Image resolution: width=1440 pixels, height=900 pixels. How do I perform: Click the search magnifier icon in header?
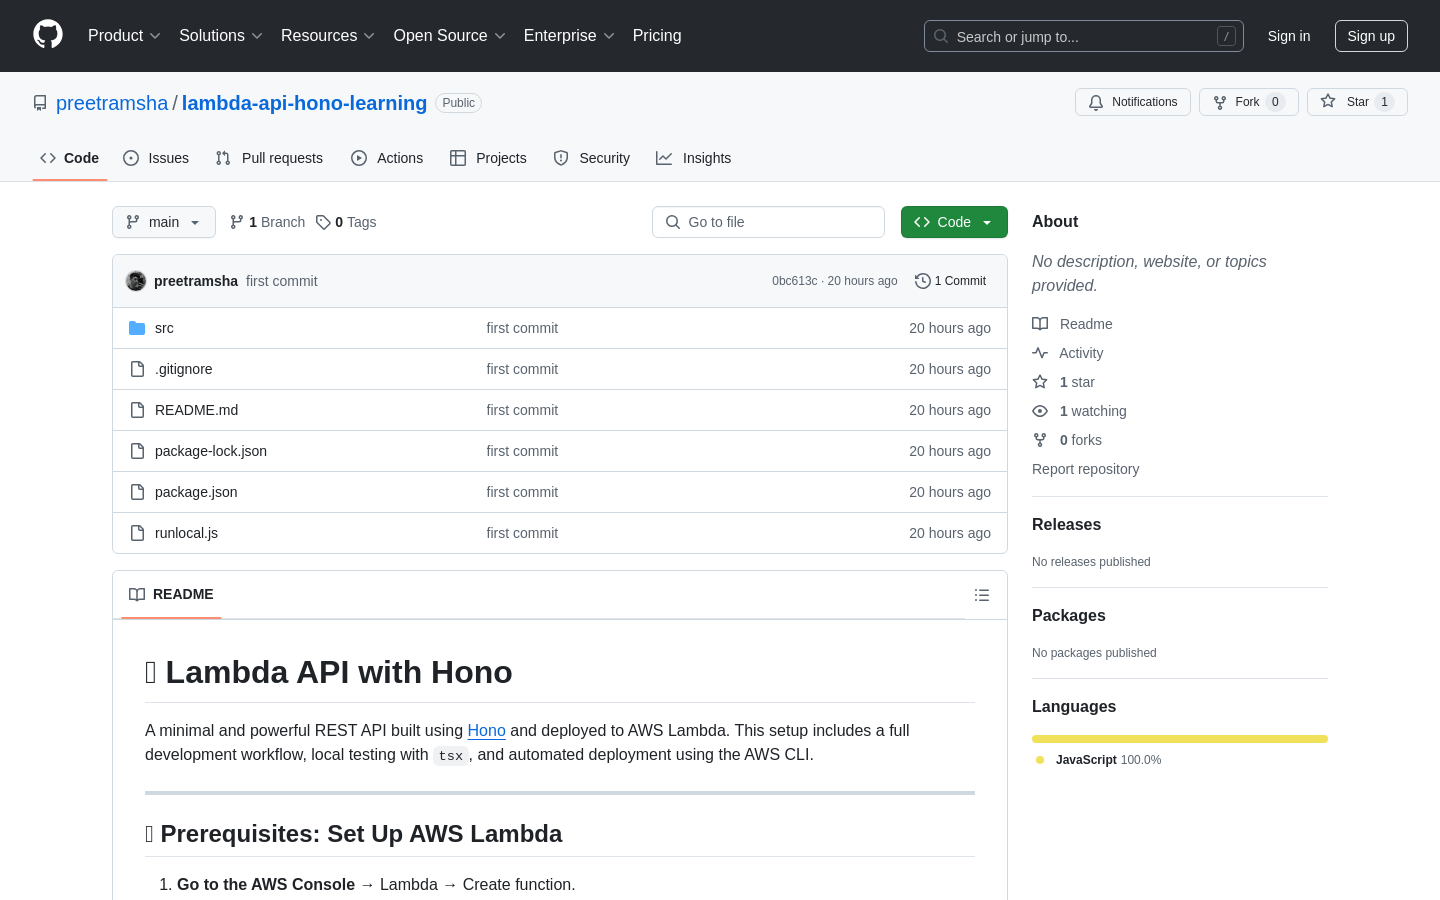(941, 36)
